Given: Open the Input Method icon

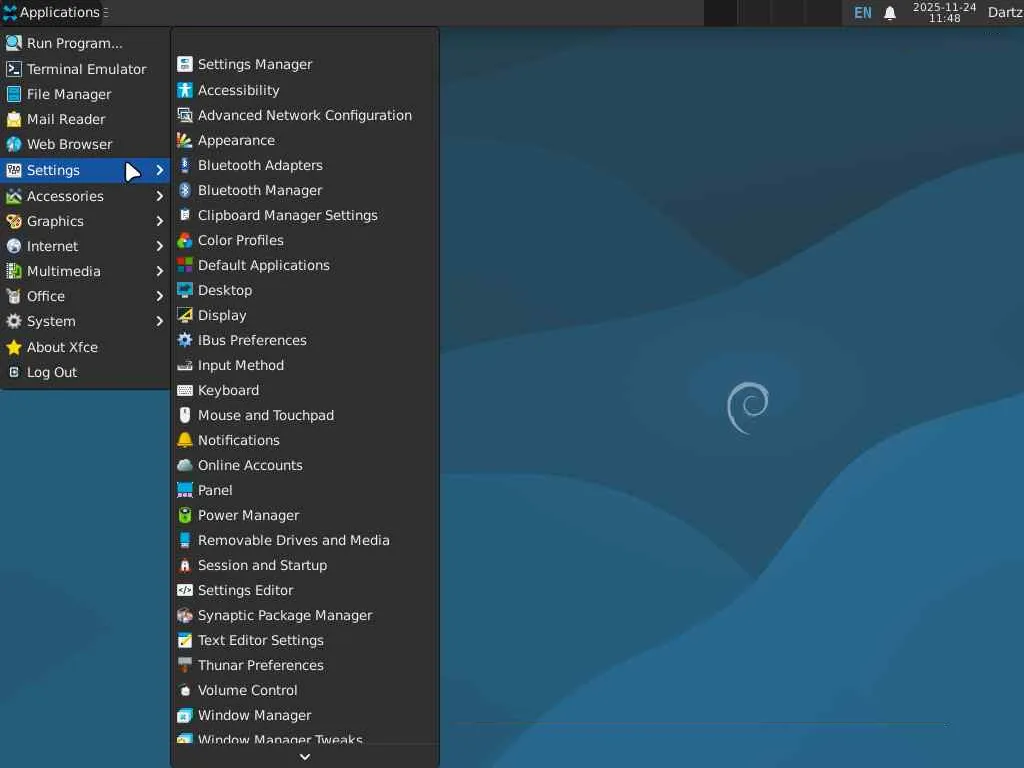Looking at the screenshot, I should 185,365.
